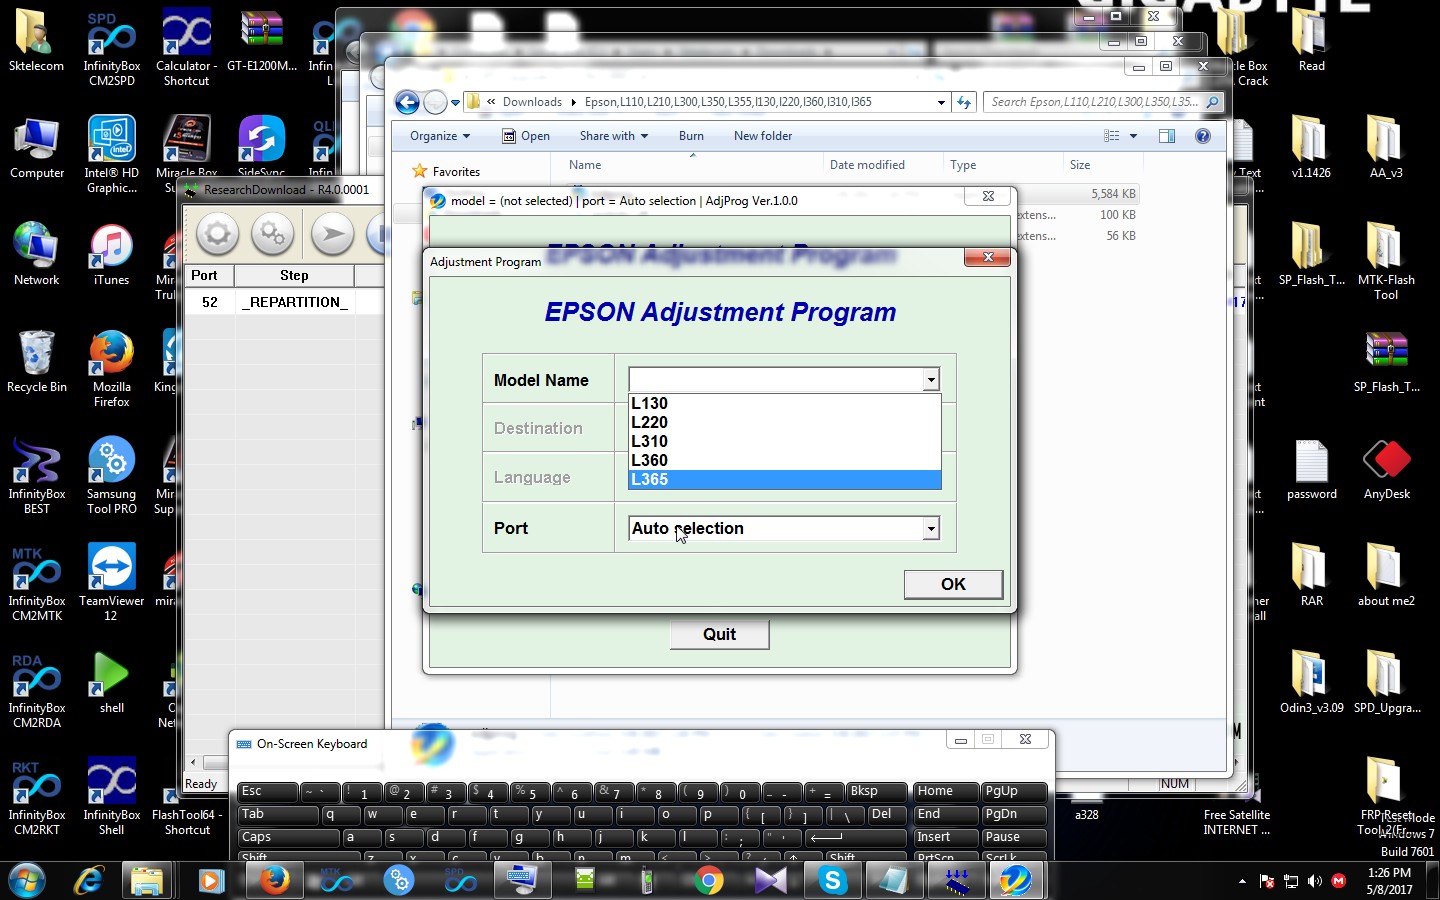
Task: Select L360 from the model list
Action: point(784,460)
